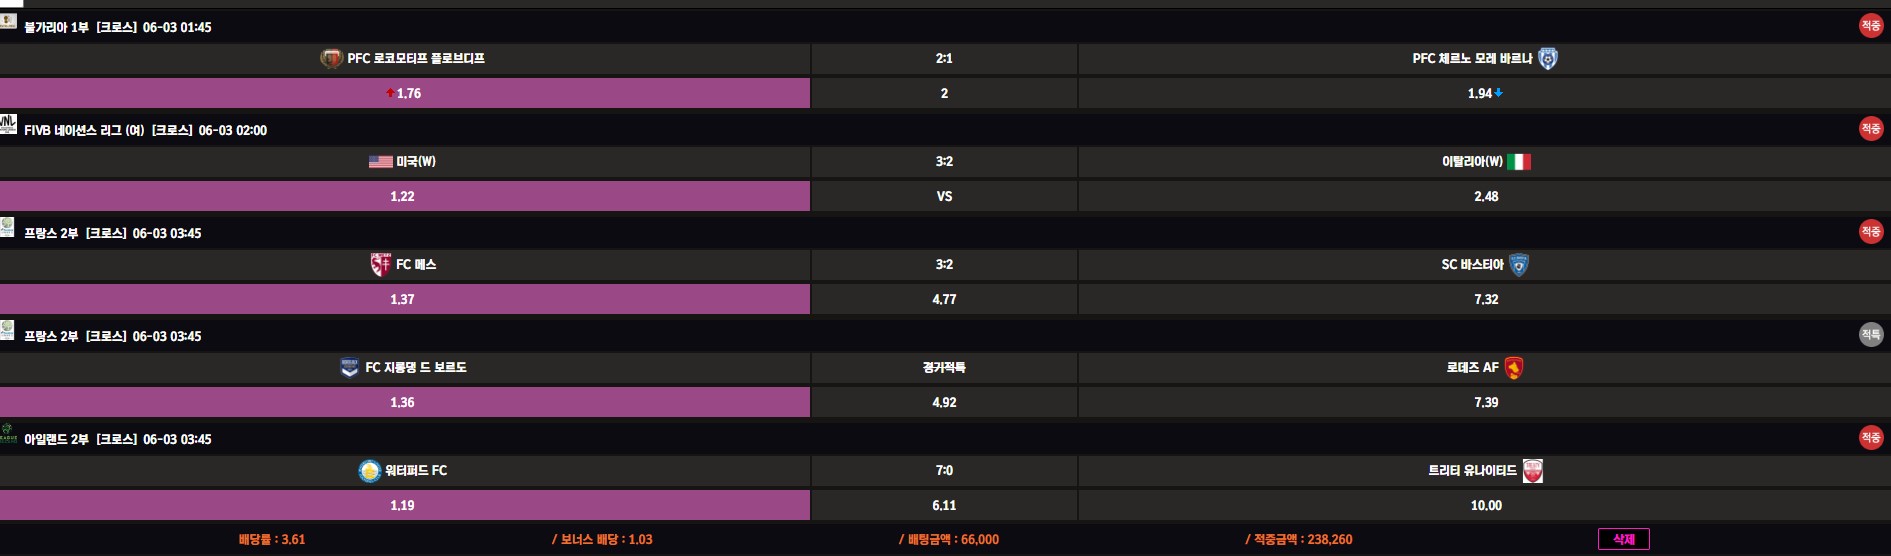This screenshot has width=1891, height=556.
Task: Select the 1.94 away odds cell
Action: [1484, 93]
